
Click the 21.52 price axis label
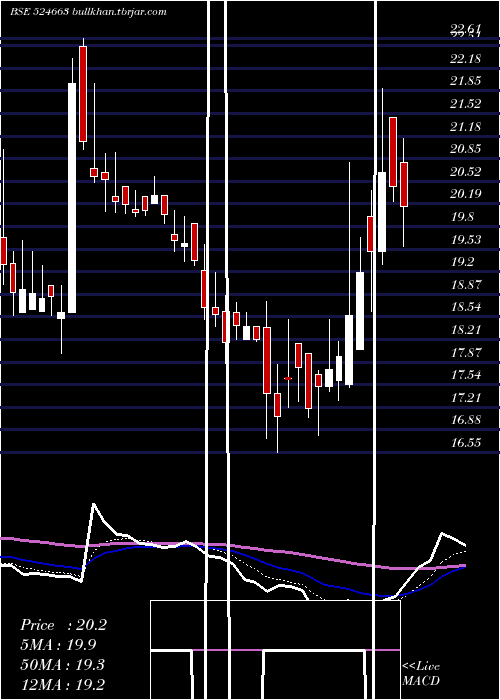pos(466,104)
